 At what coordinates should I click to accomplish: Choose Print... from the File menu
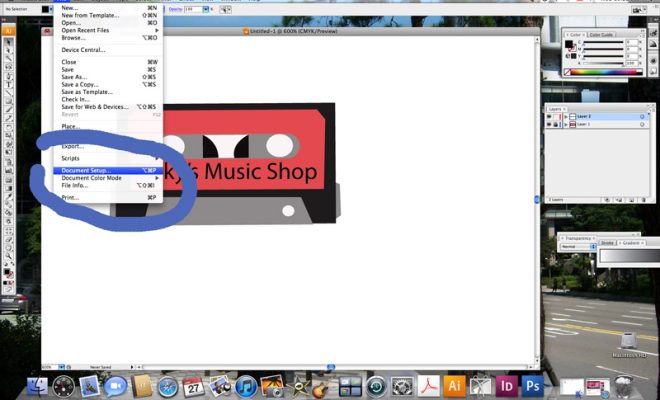[108, 197]
